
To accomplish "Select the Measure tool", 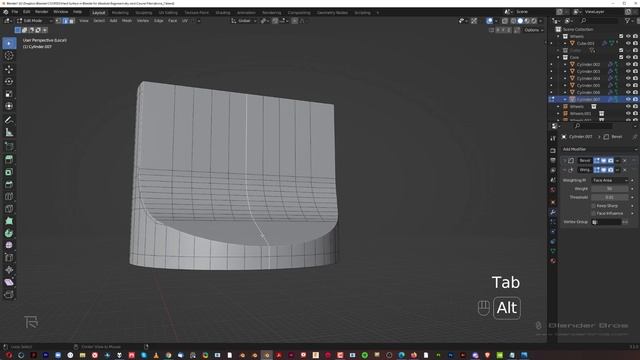I will click(x=9, y=132).
